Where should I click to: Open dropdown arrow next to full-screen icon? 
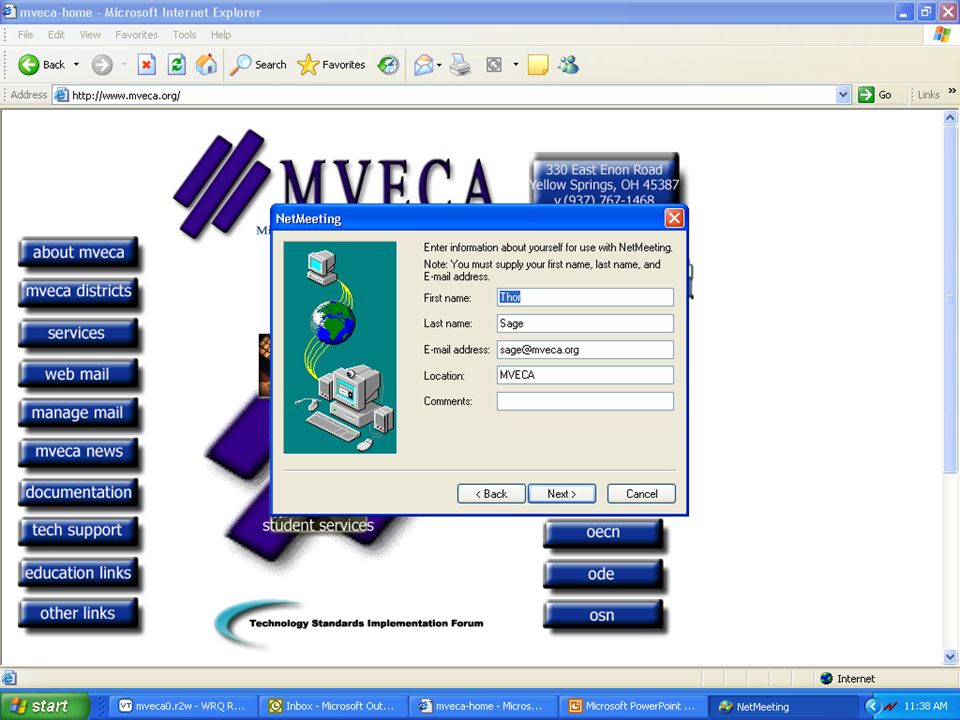(x=516, y=64)
